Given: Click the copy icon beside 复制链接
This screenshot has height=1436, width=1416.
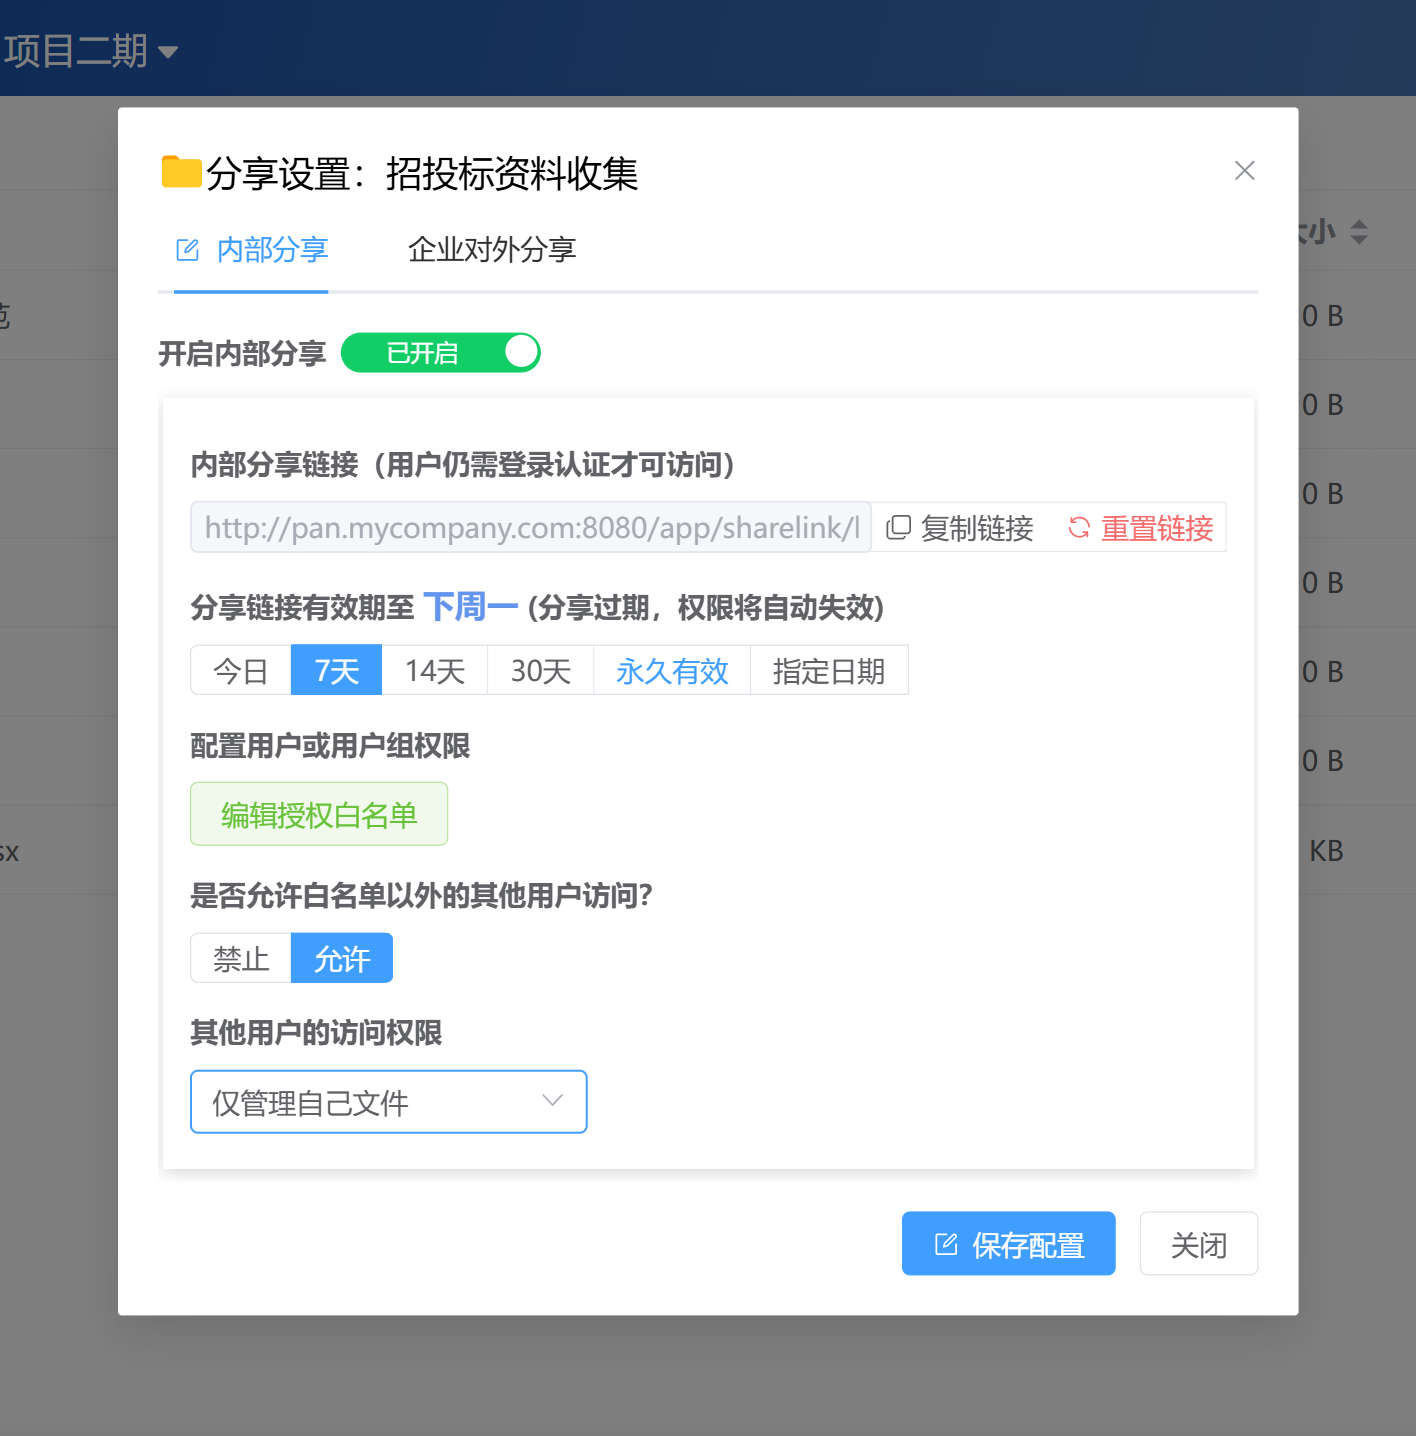Looking at the screenshot, I should coord(898,527).
